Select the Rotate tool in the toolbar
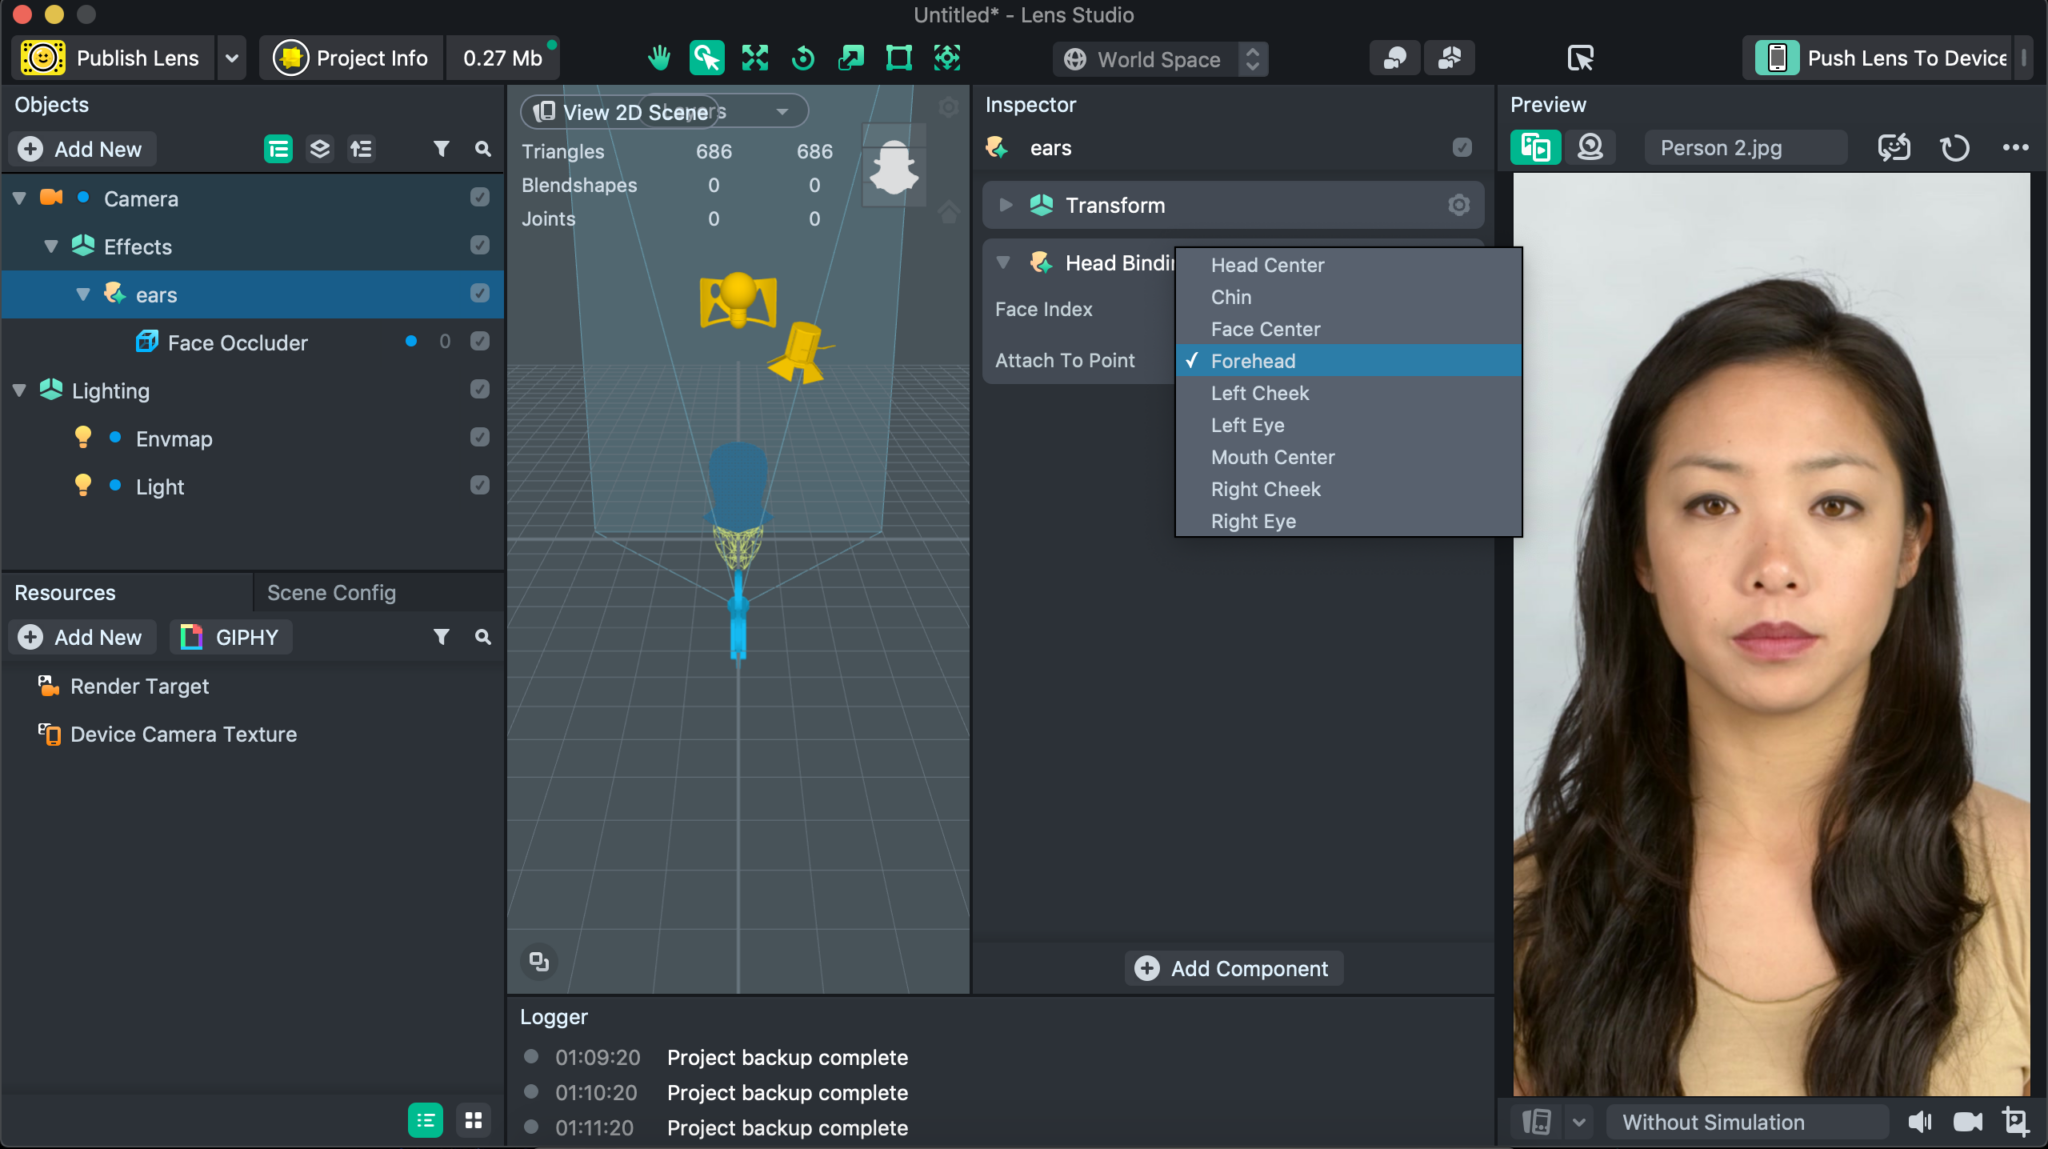The width and height of the screenshot is (2048, 1149). click(805, 57)
